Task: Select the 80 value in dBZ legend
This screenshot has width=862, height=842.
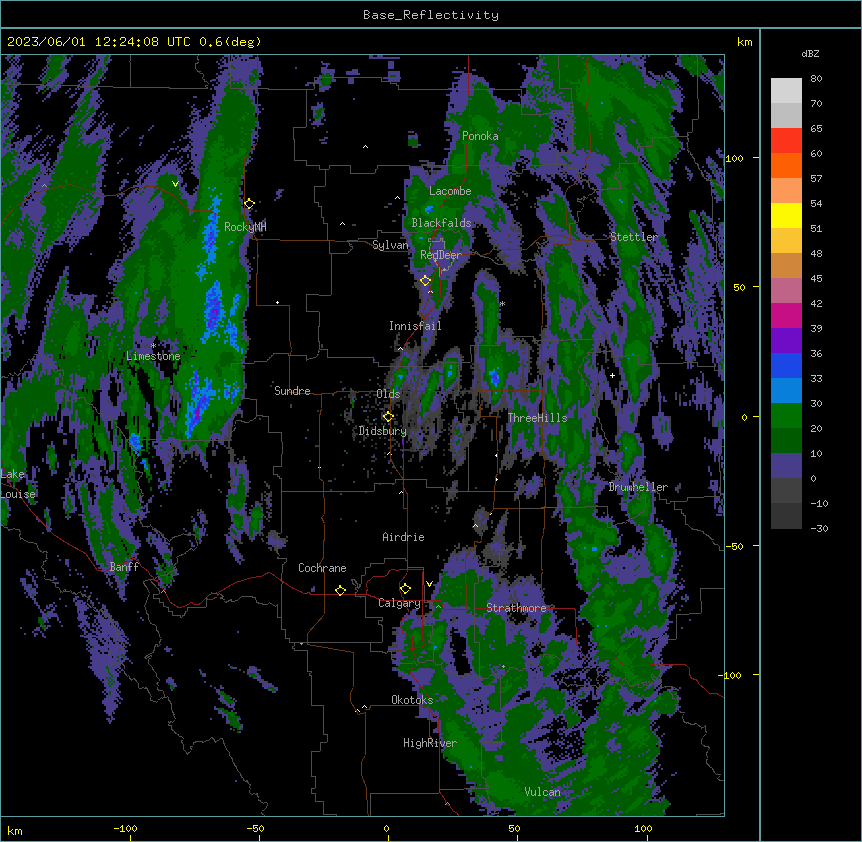Action: 816,79
